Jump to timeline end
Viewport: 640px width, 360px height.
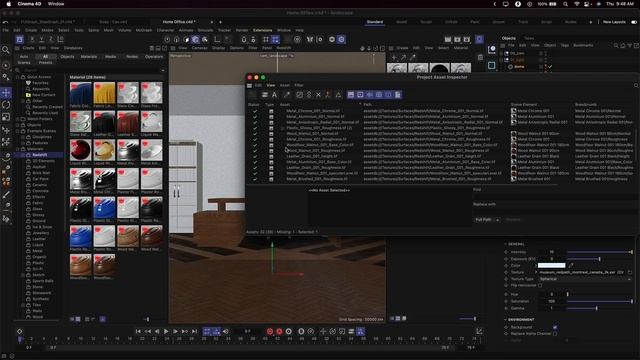194,331
